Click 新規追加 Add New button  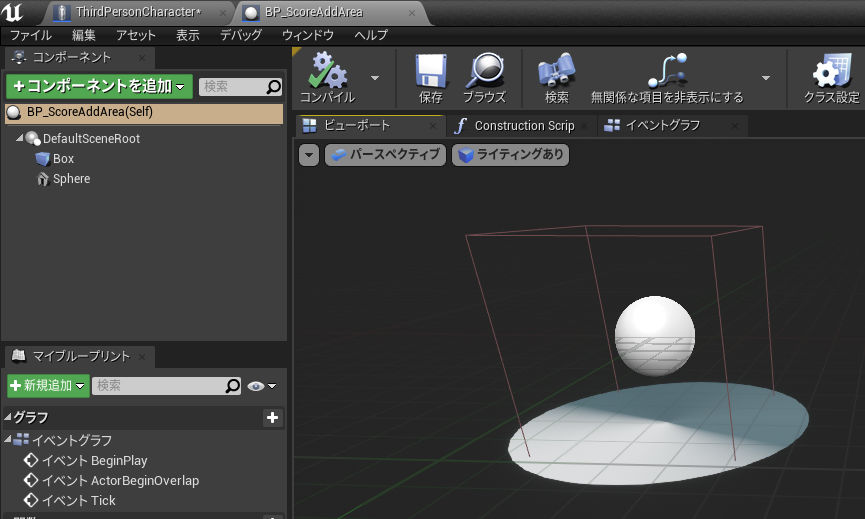click(x=48, y=386)
